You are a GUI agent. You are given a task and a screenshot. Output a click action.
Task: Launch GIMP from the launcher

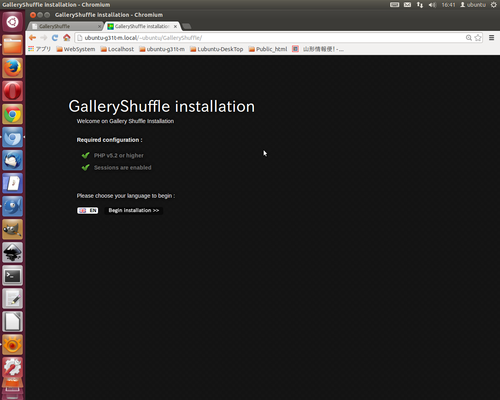click(13, 229)
